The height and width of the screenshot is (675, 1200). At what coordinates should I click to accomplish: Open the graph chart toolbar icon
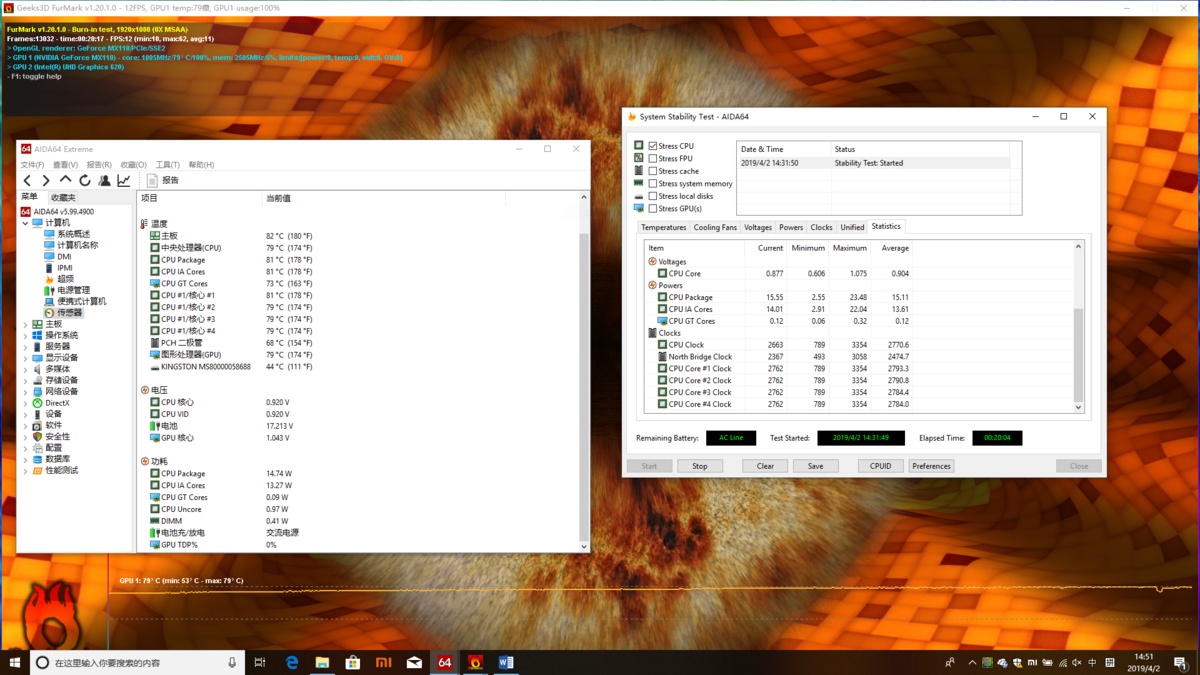[124, 181]
